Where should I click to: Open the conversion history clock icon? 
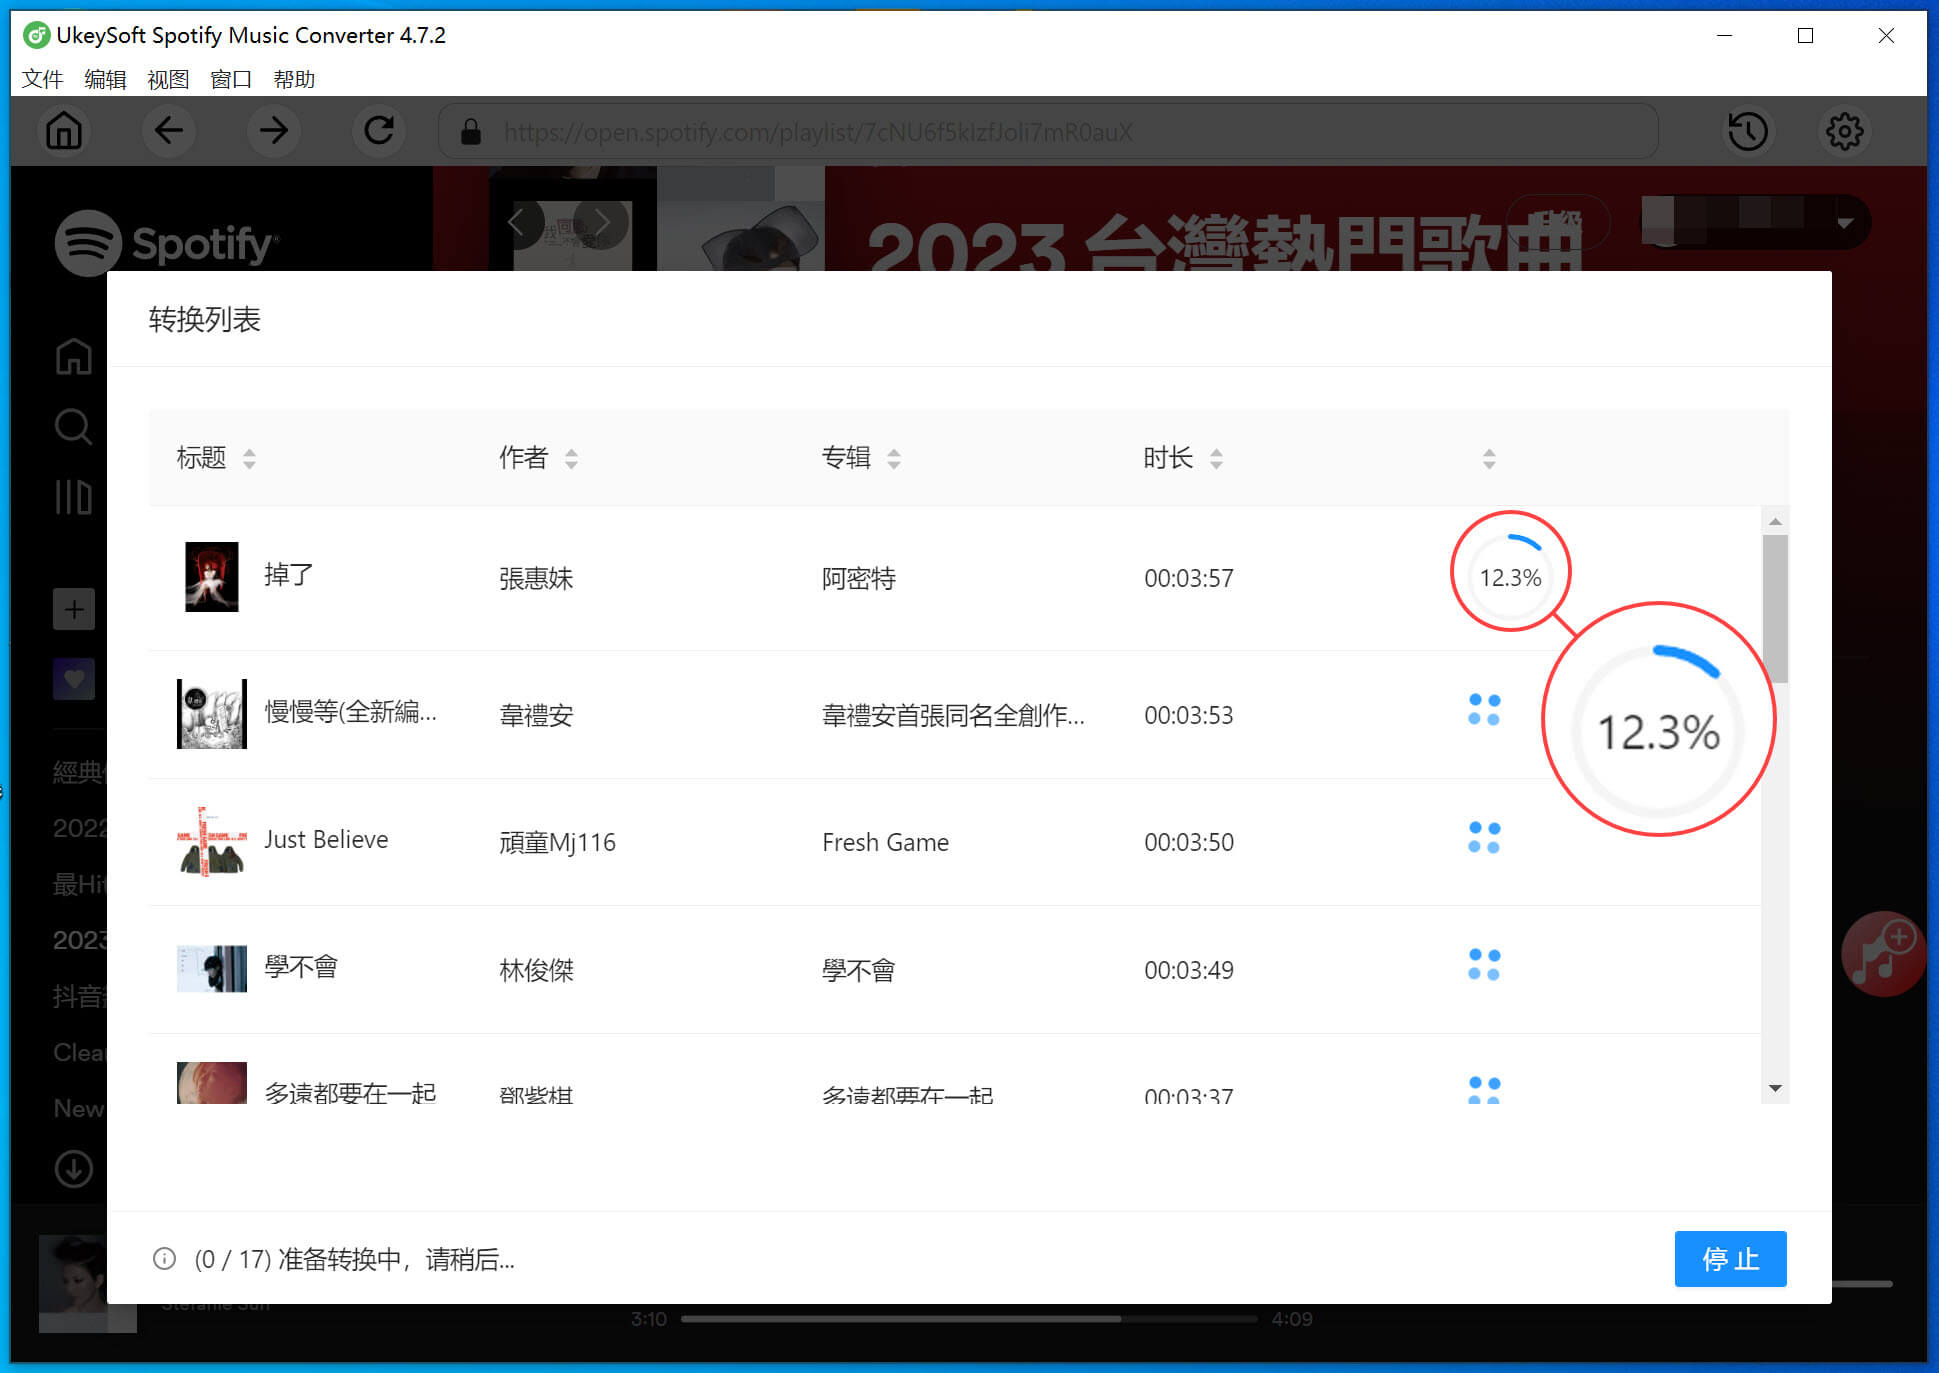(x=1747, y=131)
